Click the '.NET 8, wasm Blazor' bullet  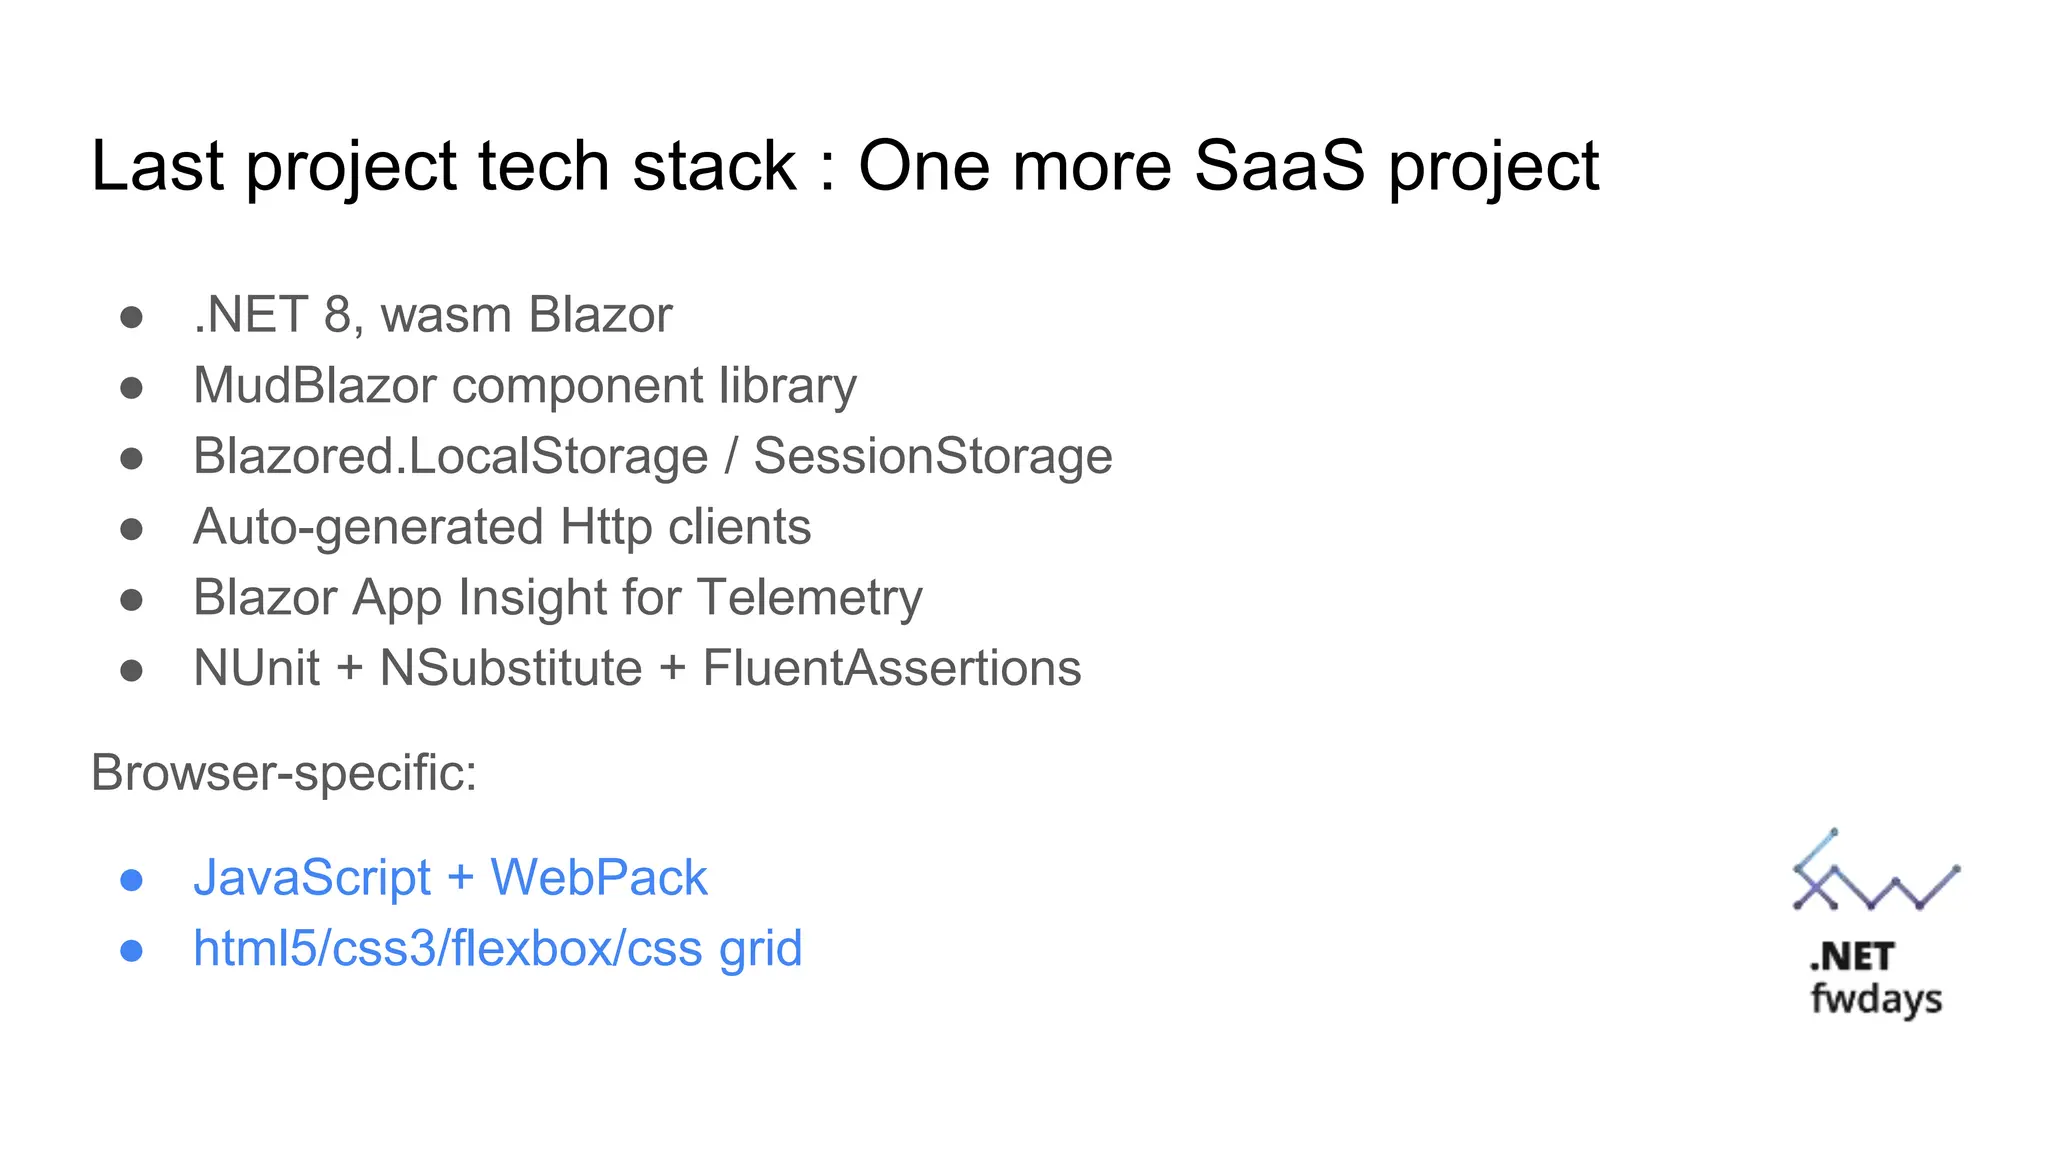(x=432, y=315)
